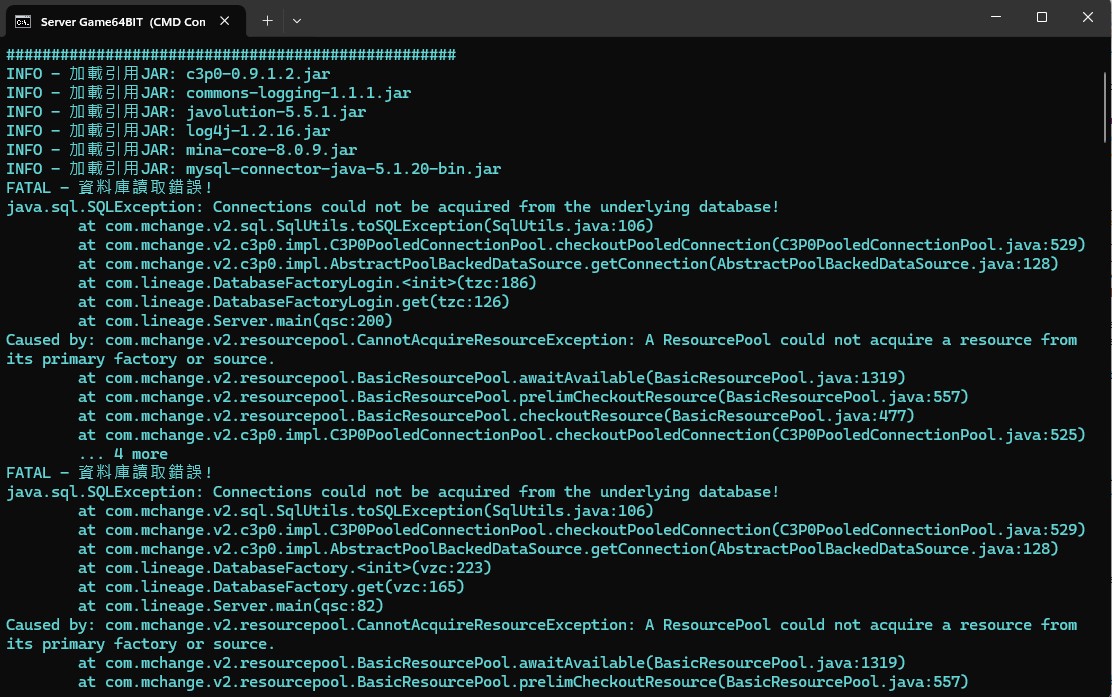Image resolution: width=1112 pixels, height=697 pixels.
Task: Close the Server Game64BIT tab
Action: click(225, 21)
